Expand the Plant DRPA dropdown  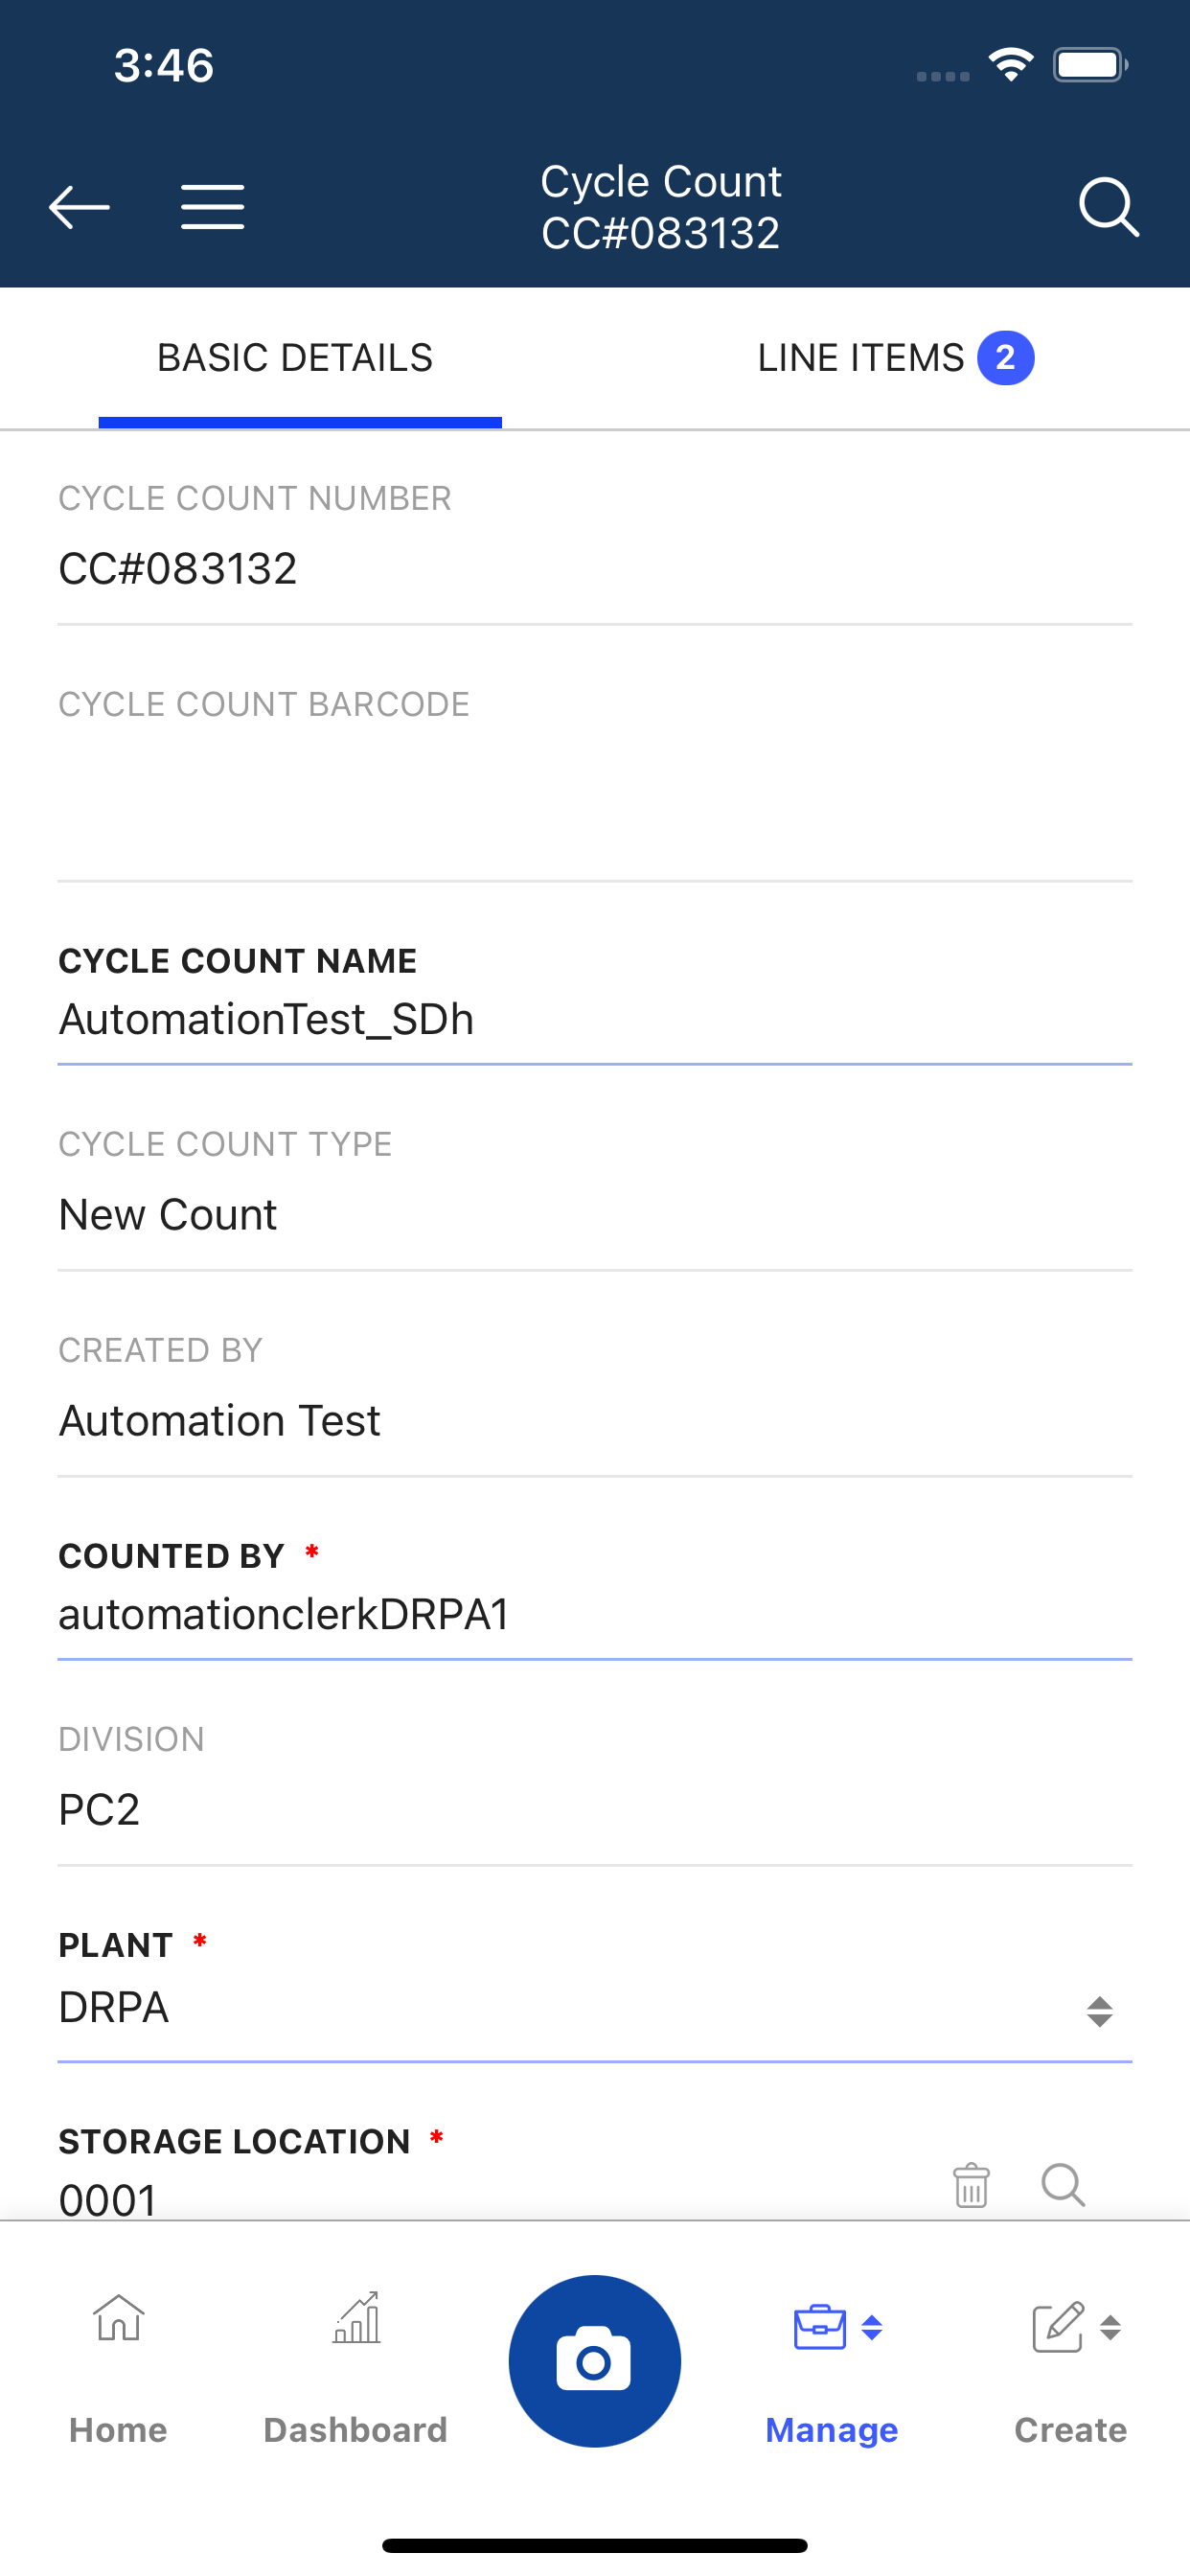(595, 2006)
